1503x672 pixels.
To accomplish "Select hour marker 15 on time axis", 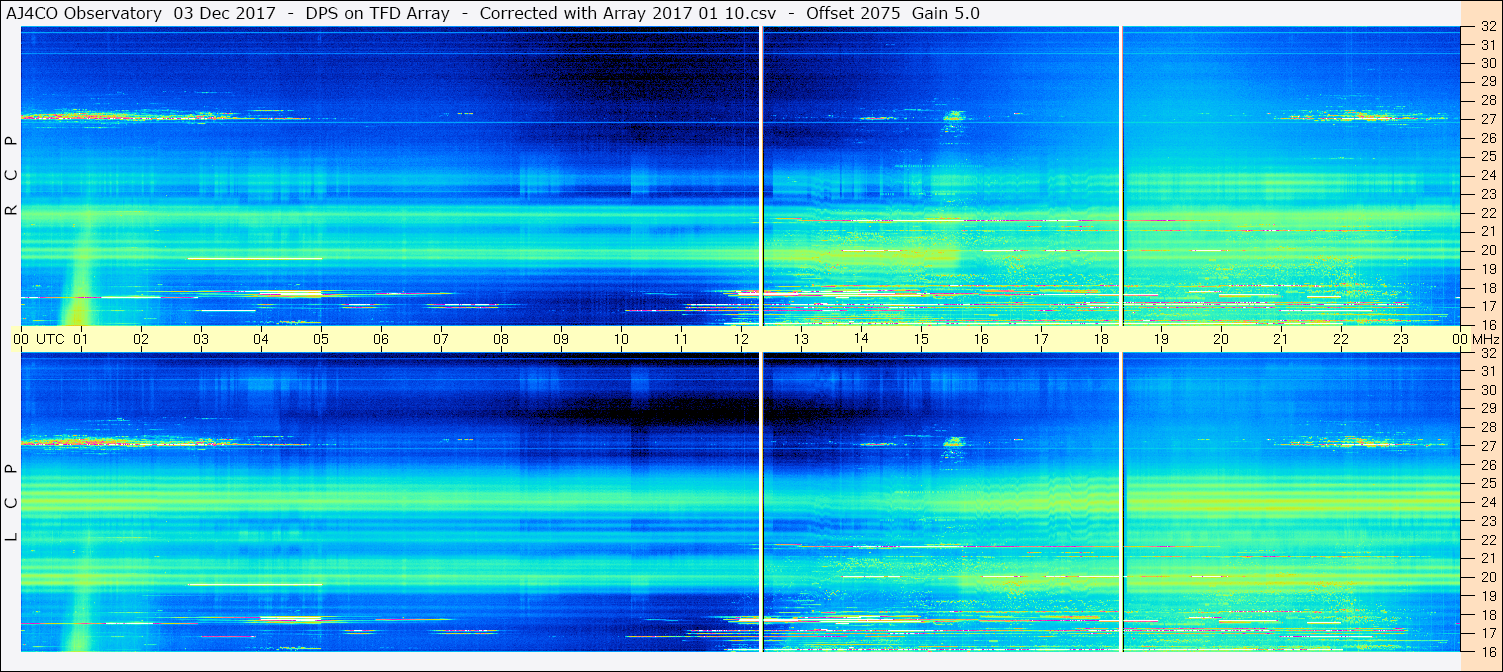I will click(x=921, y=339).
